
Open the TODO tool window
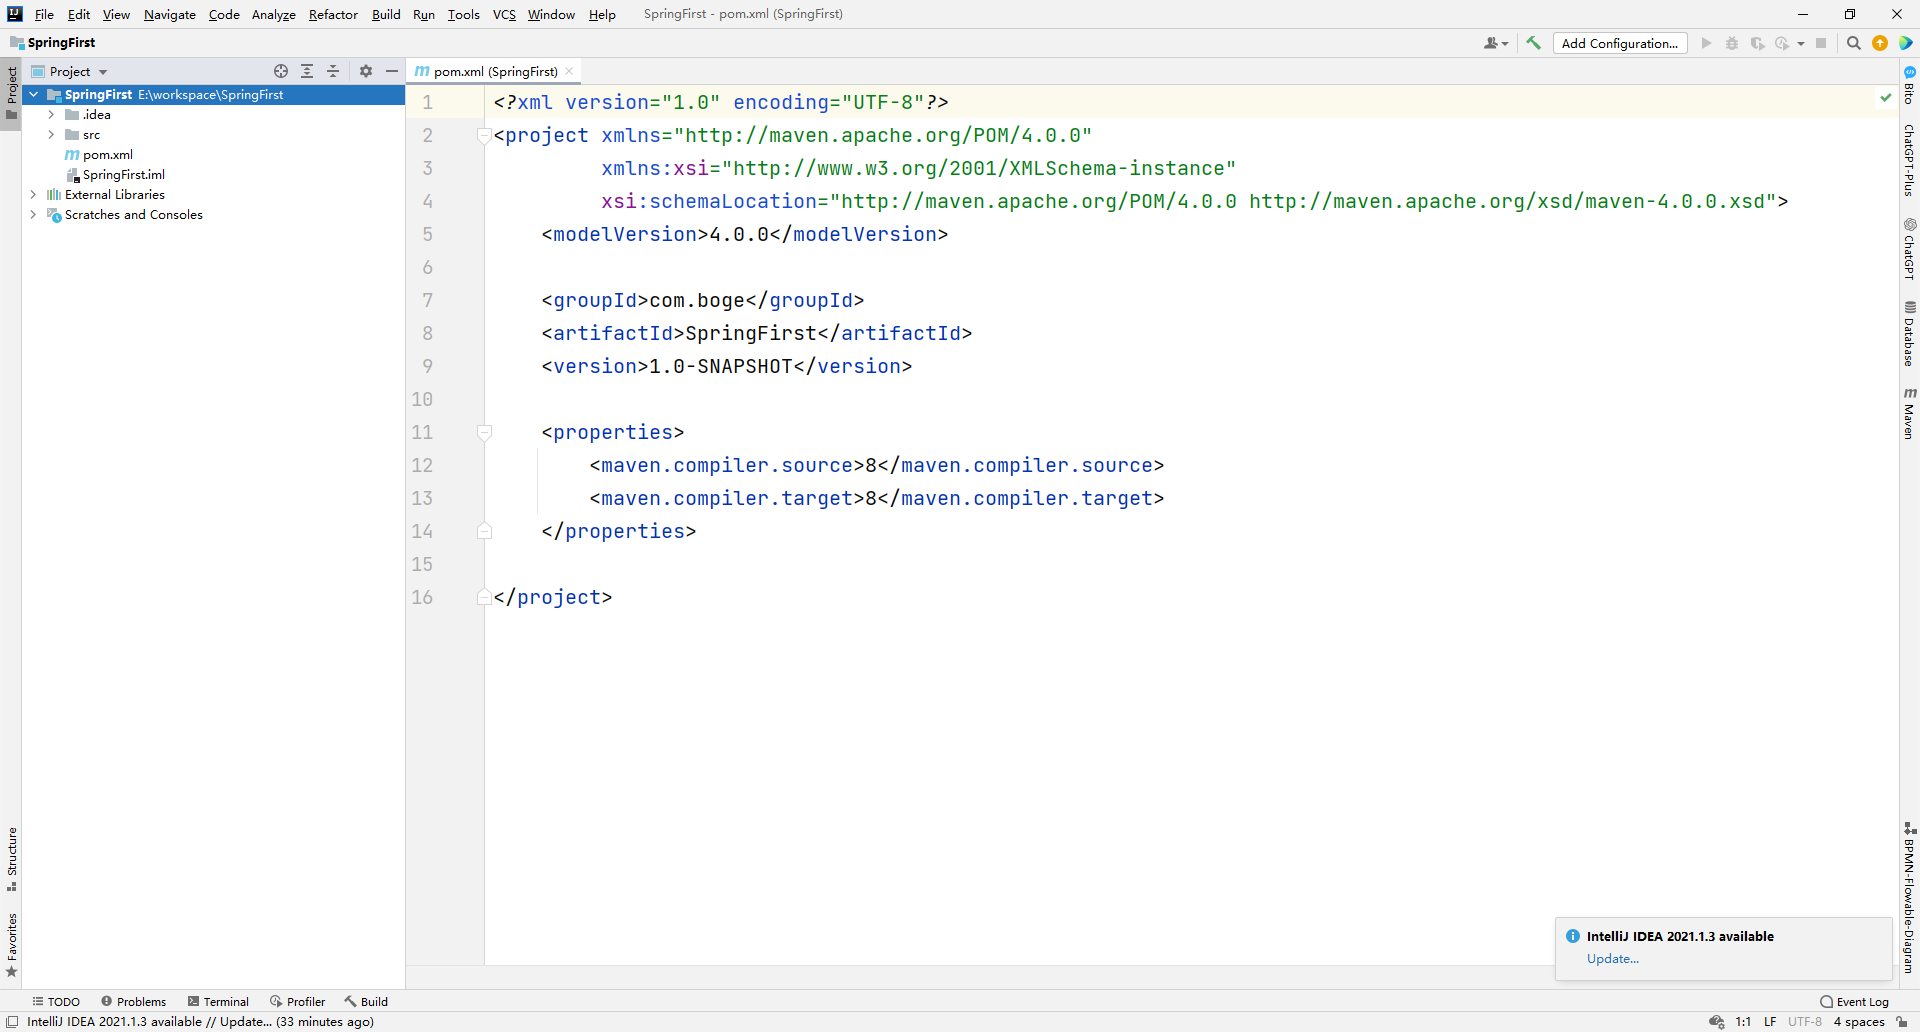(56, 1001)
